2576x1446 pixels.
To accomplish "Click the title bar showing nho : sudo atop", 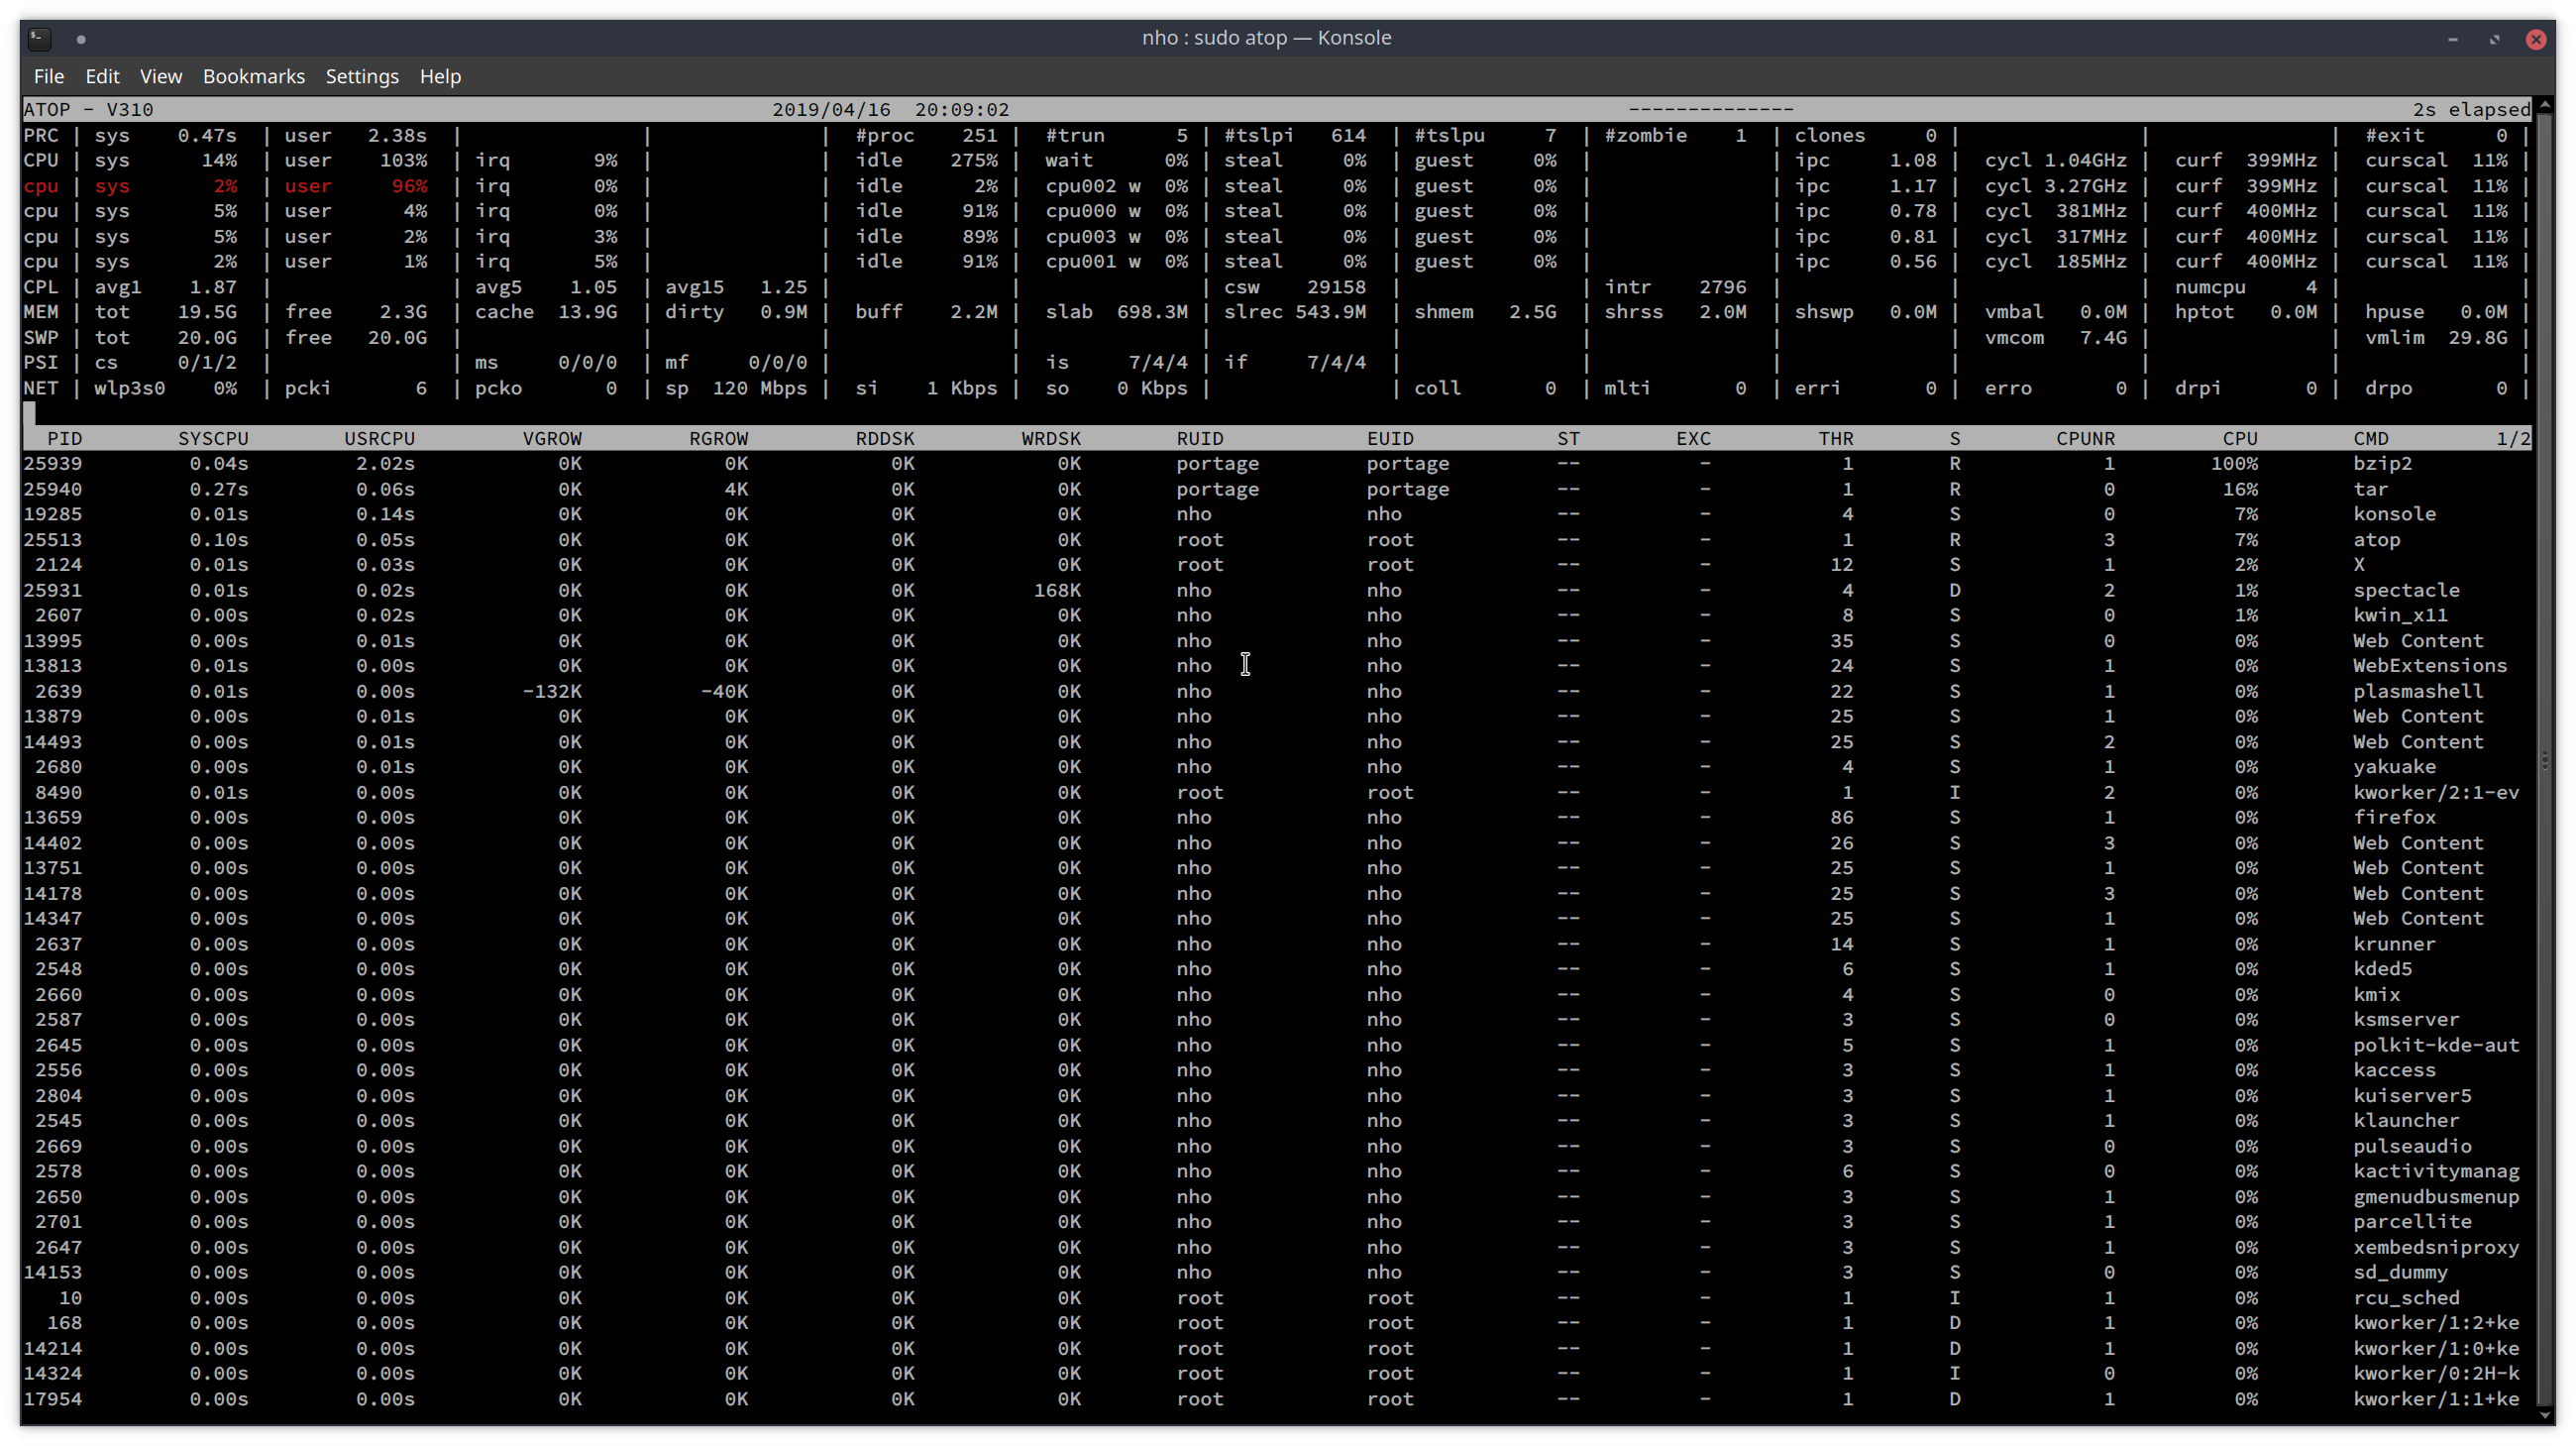I will 1267,37.
